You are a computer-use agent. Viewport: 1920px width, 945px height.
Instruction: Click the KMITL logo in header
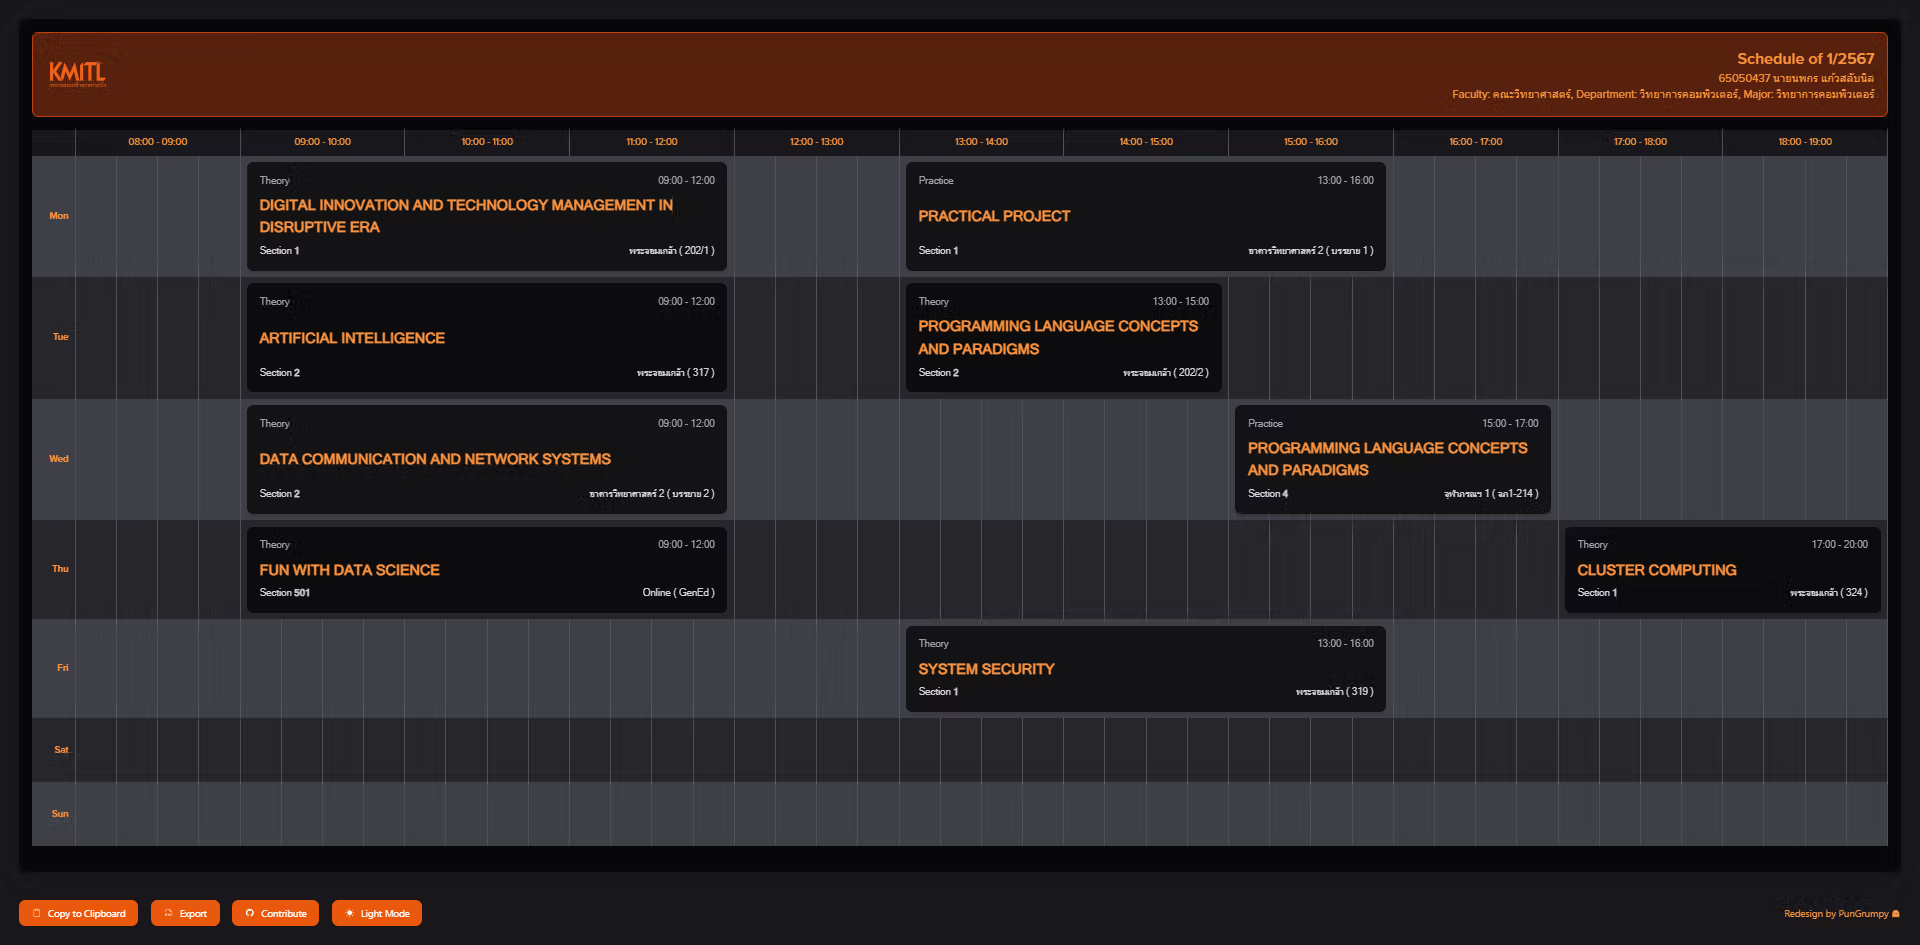pyautogui.click(x=77, y=73)
